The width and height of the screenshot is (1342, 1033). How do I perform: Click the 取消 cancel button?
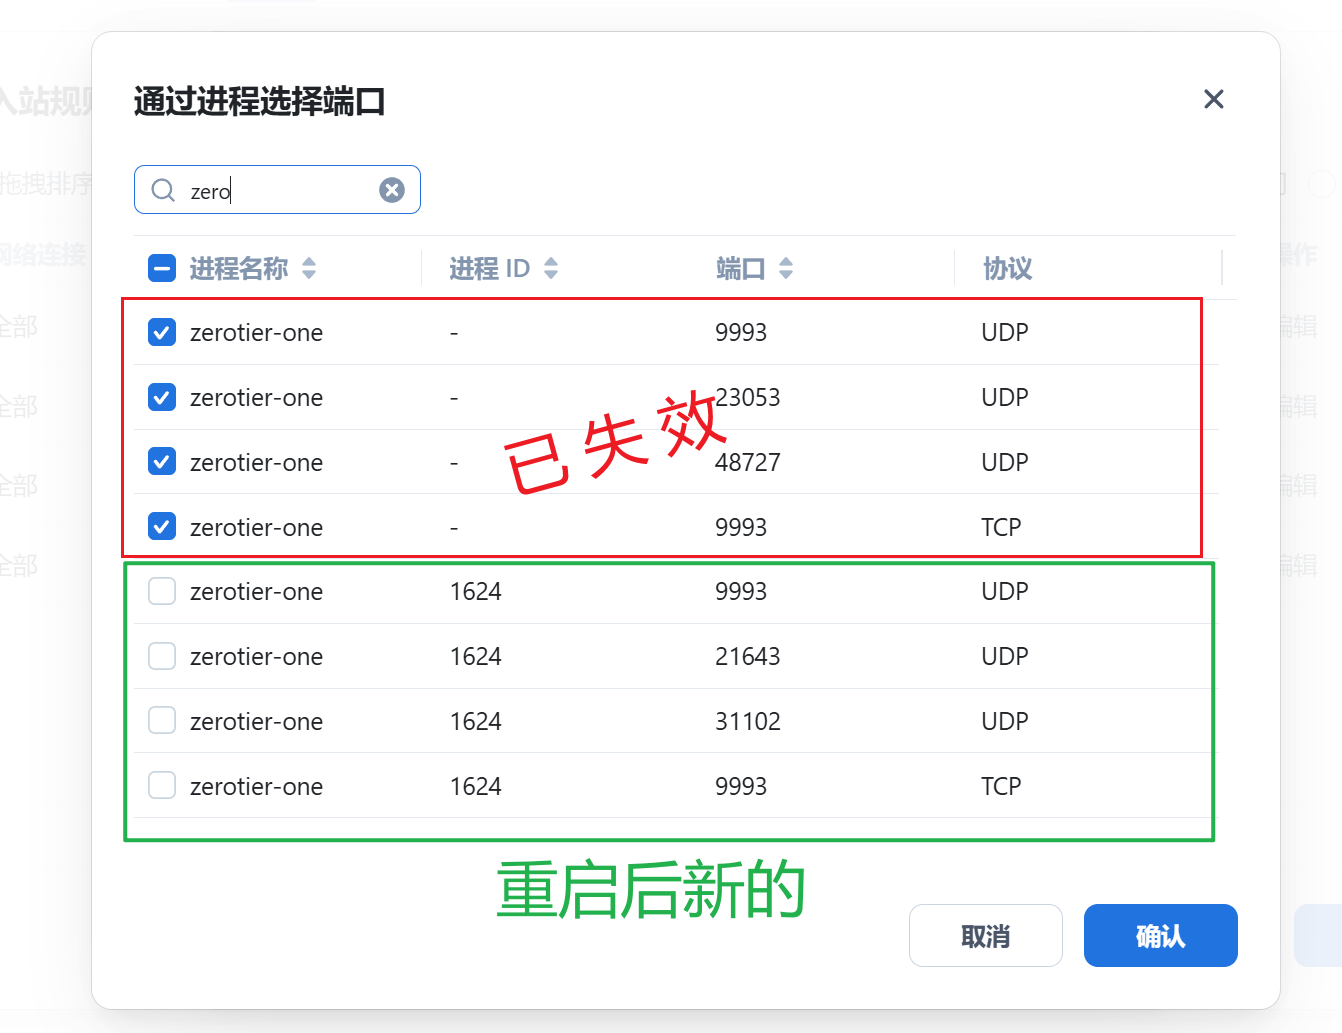click(x=985, y=936)
